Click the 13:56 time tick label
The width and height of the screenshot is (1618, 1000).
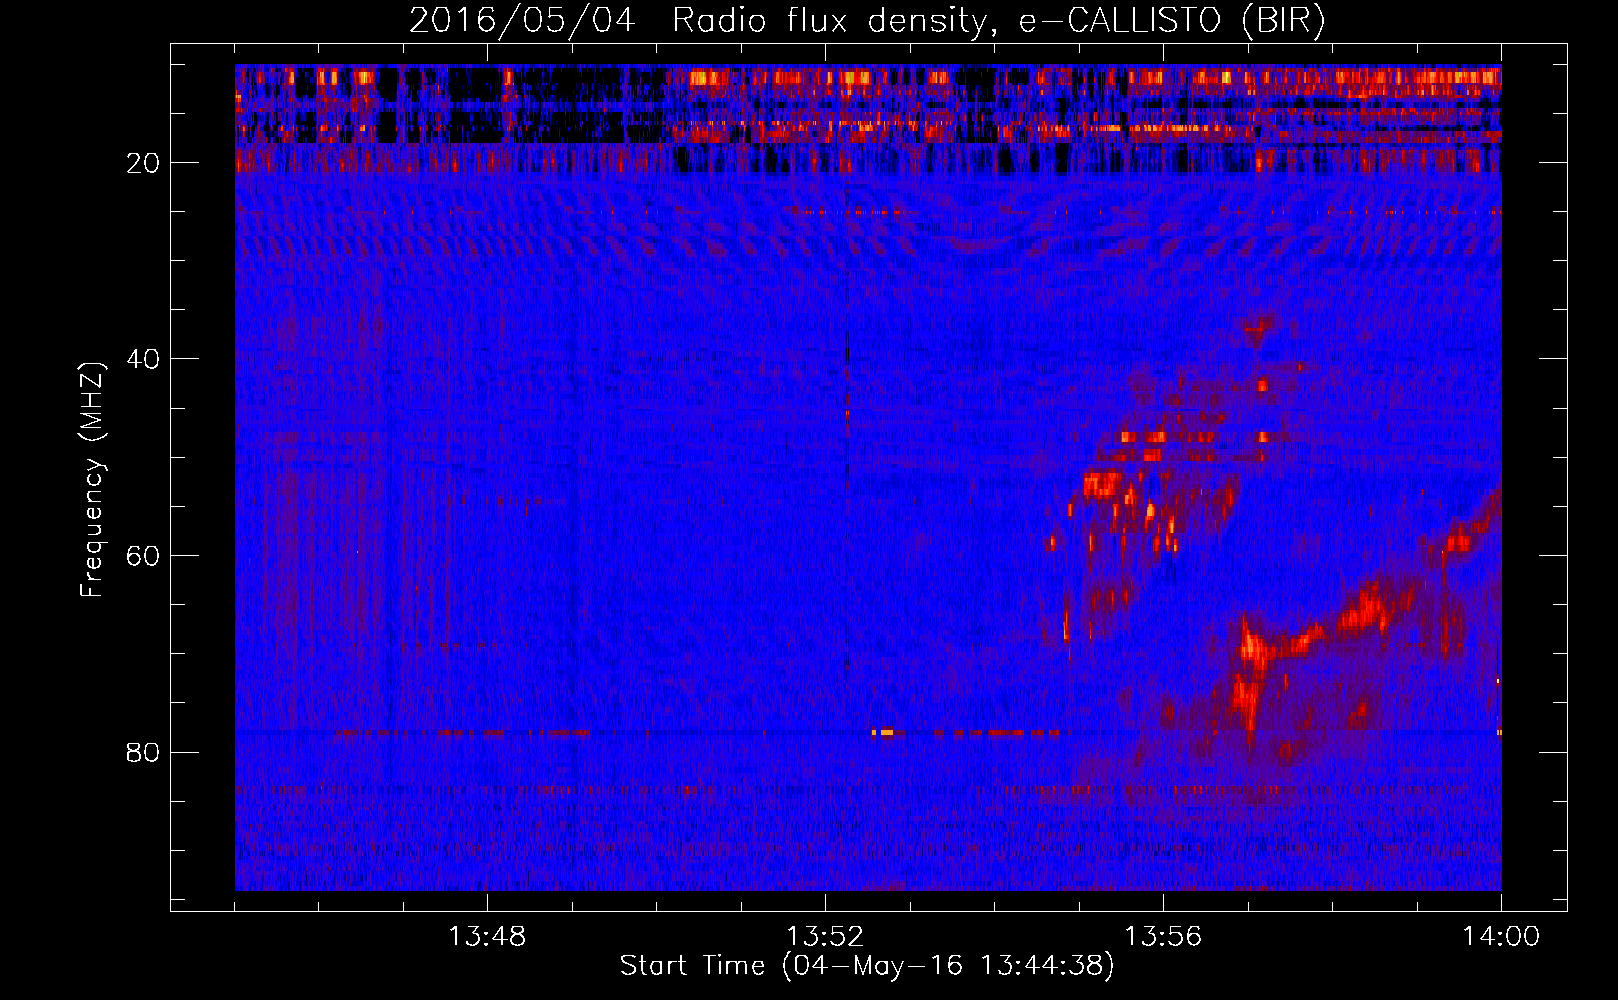1163,937
